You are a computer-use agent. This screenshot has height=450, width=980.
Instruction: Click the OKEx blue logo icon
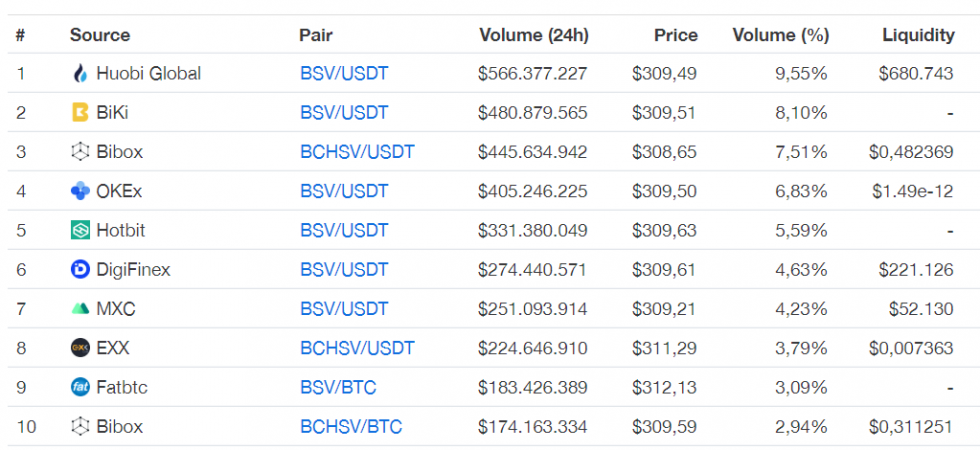click(x=81, y=191)
